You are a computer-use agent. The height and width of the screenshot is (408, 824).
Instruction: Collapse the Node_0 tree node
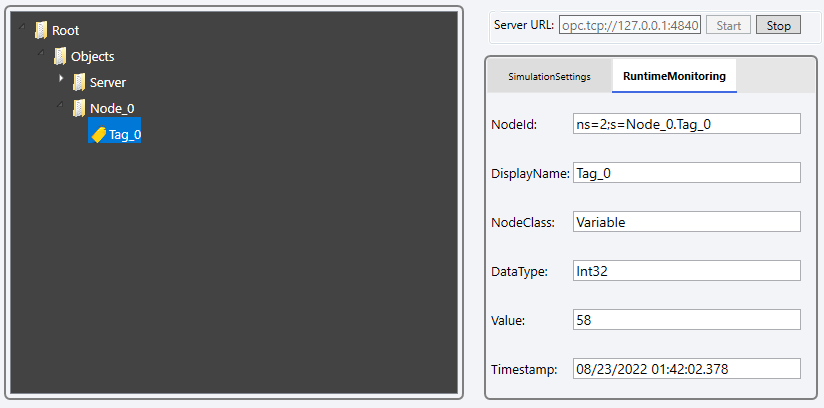(x=61, y=104)
